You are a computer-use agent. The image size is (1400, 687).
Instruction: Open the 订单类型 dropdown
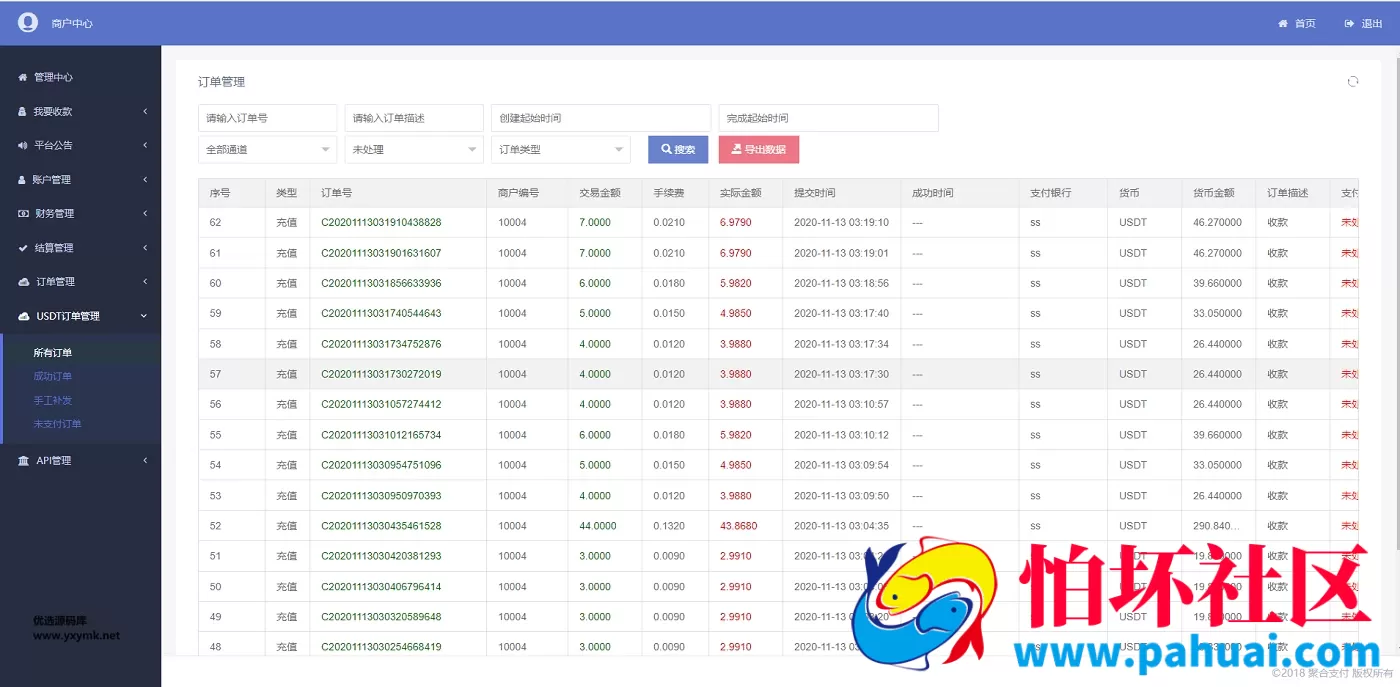click(x=561, y=149)
